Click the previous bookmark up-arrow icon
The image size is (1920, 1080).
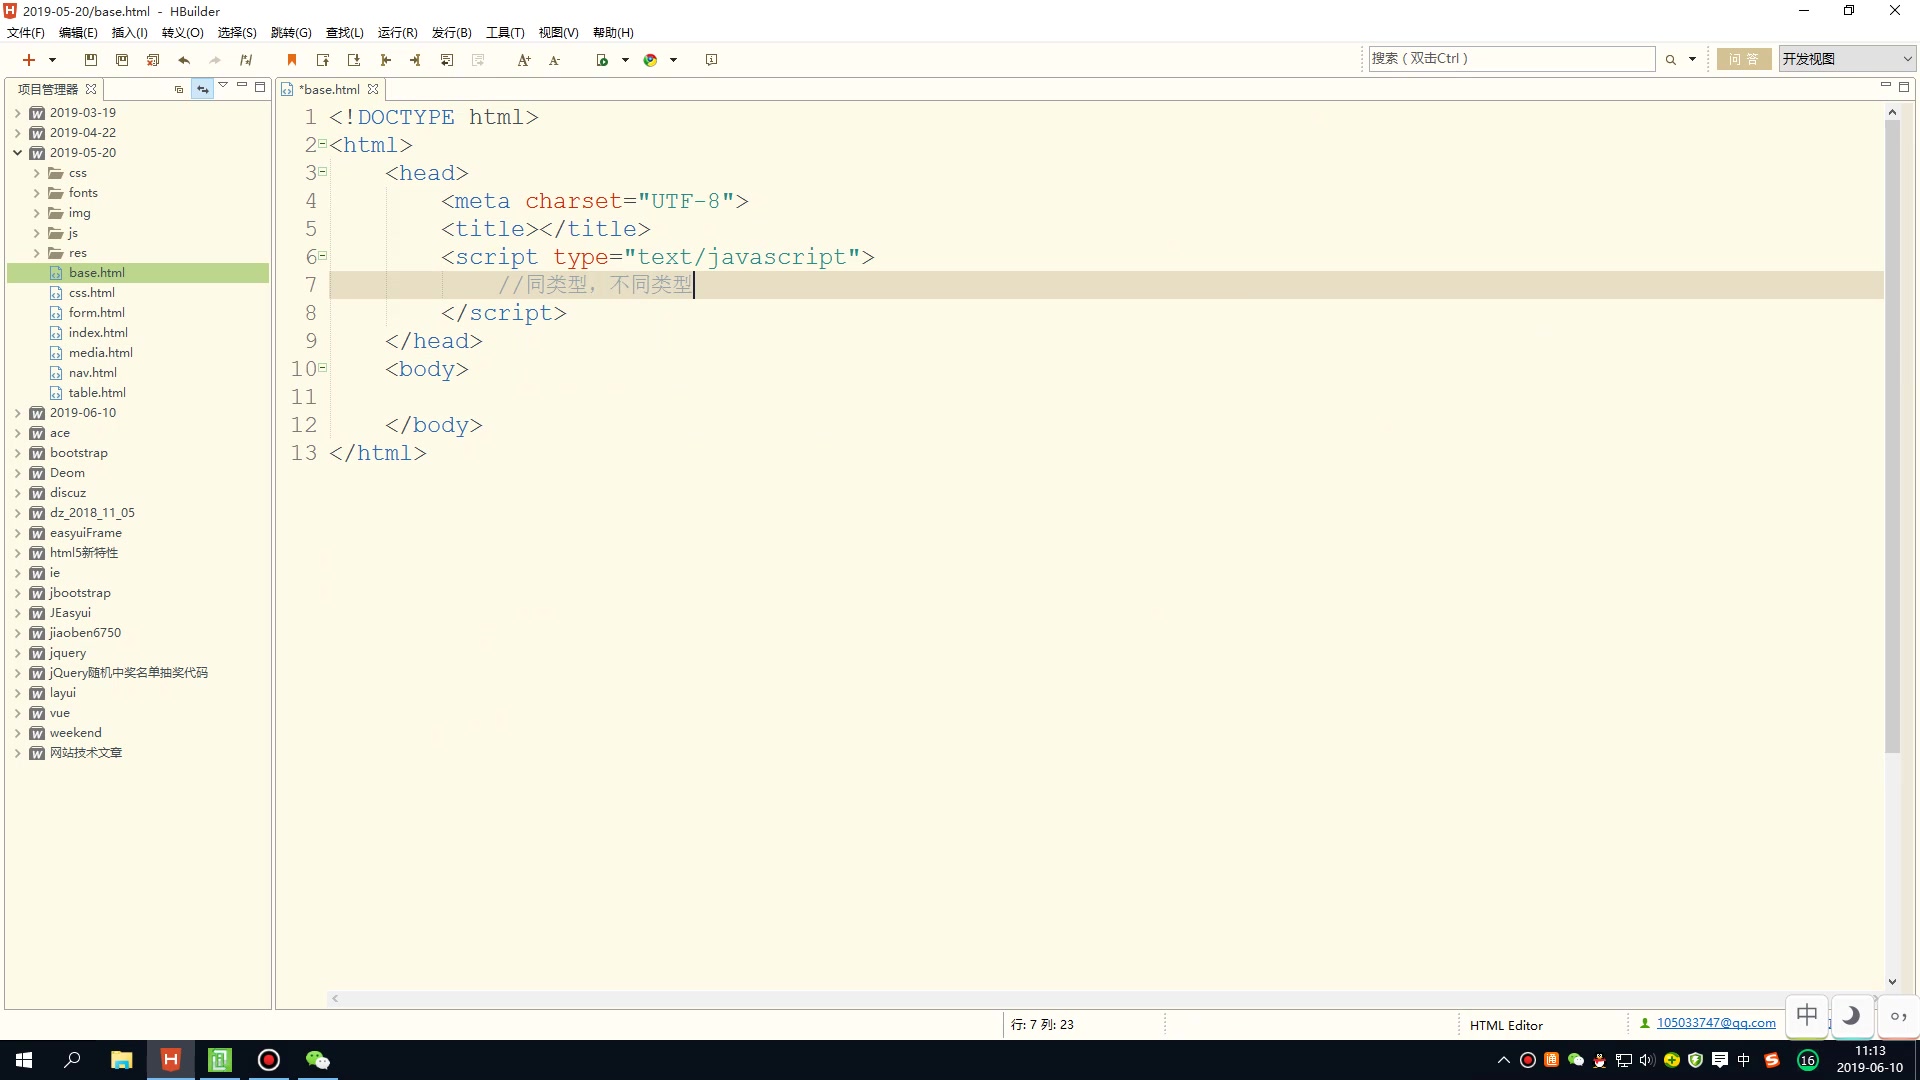323,60
